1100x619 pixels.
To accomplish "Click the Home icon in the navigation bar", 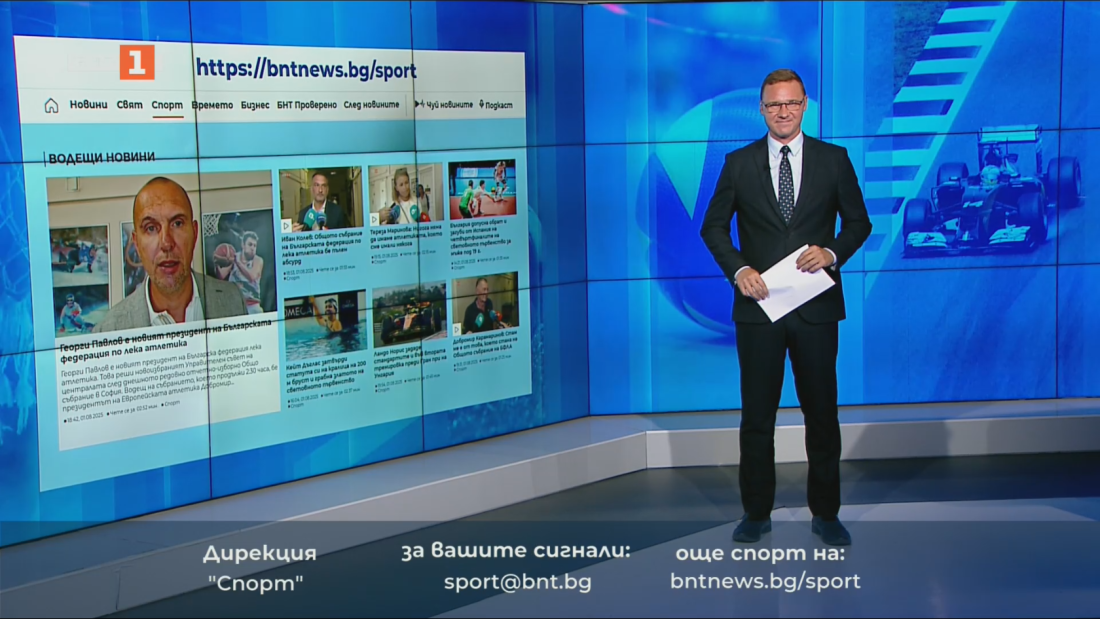I will (x=51, y=105).
